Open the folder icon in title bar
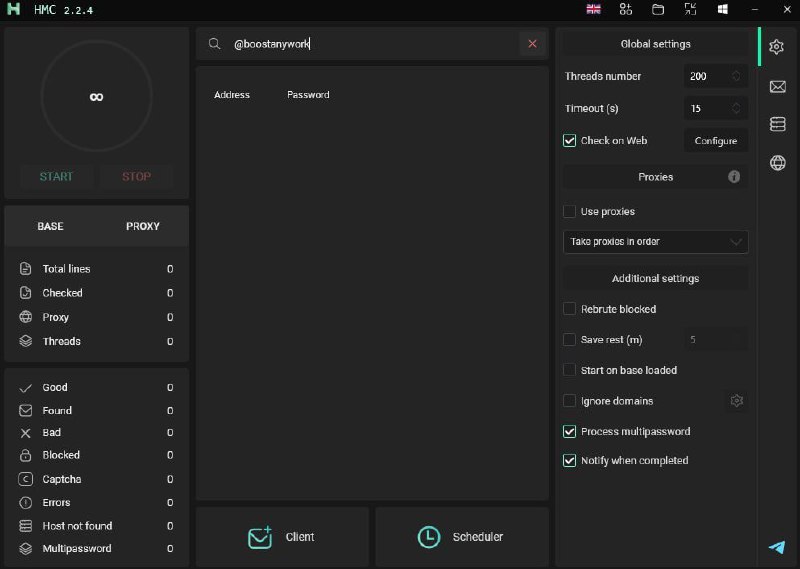 pyautogui.click(x=658, y=9)
